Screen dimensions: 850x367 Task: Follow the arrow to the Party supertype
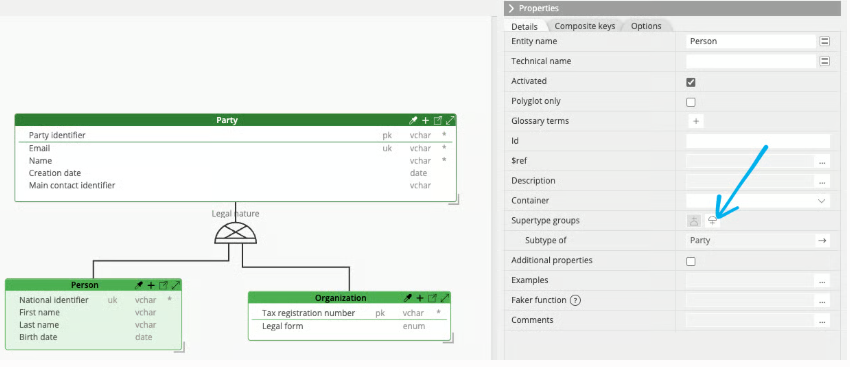pyautogui.click(x=822, y=241)
